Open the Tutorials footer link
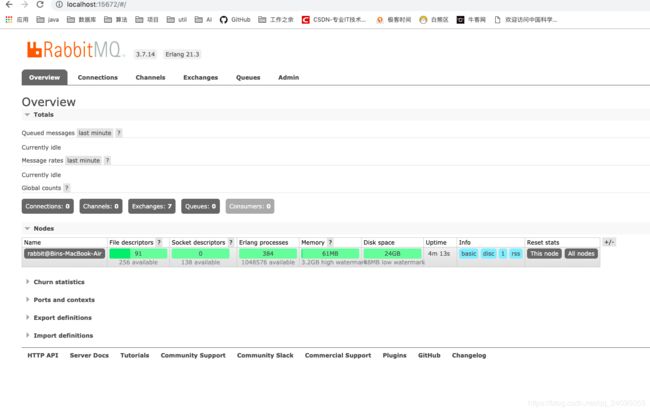This screenshot has width=650, height=412. point(134,356)
